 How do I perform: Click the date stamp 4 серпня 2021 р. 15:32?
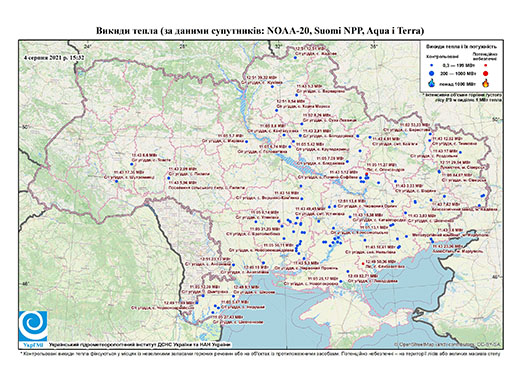pos(53,58)
